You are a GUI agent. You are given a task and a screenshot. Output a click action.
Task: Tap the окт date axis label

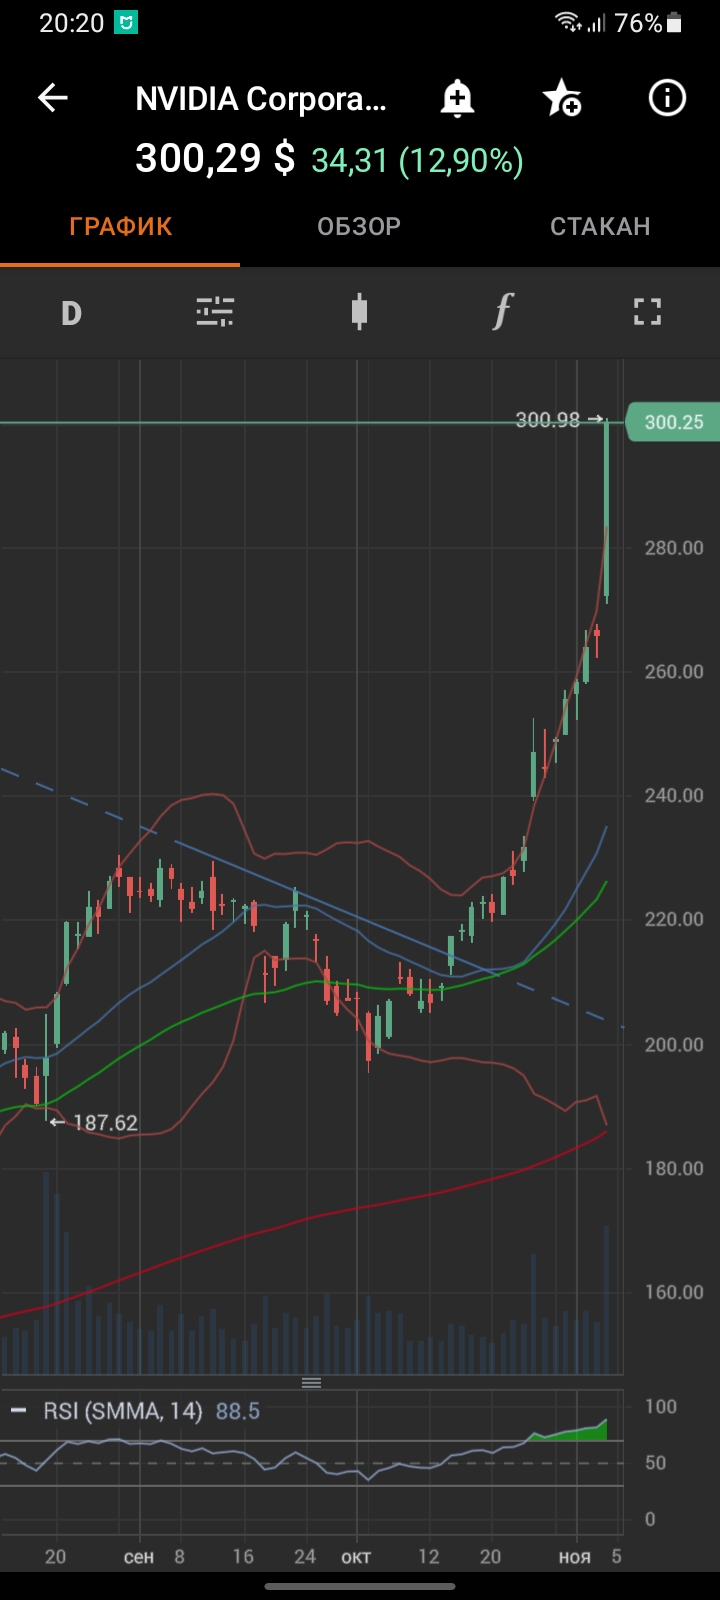click(356, 1557)
